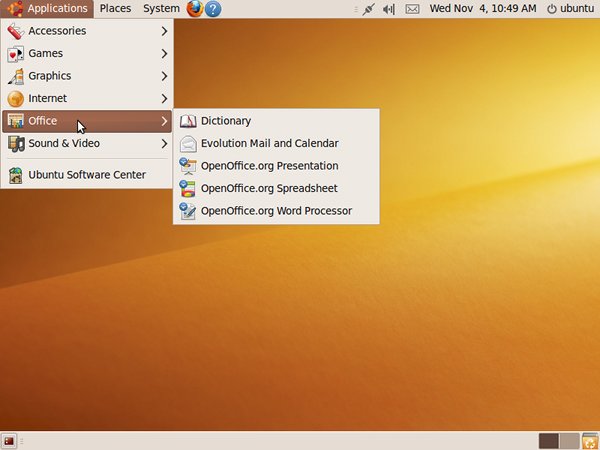The image size is (600, 450).
Task: Select the Accessories menu entry
Action: 87,31
